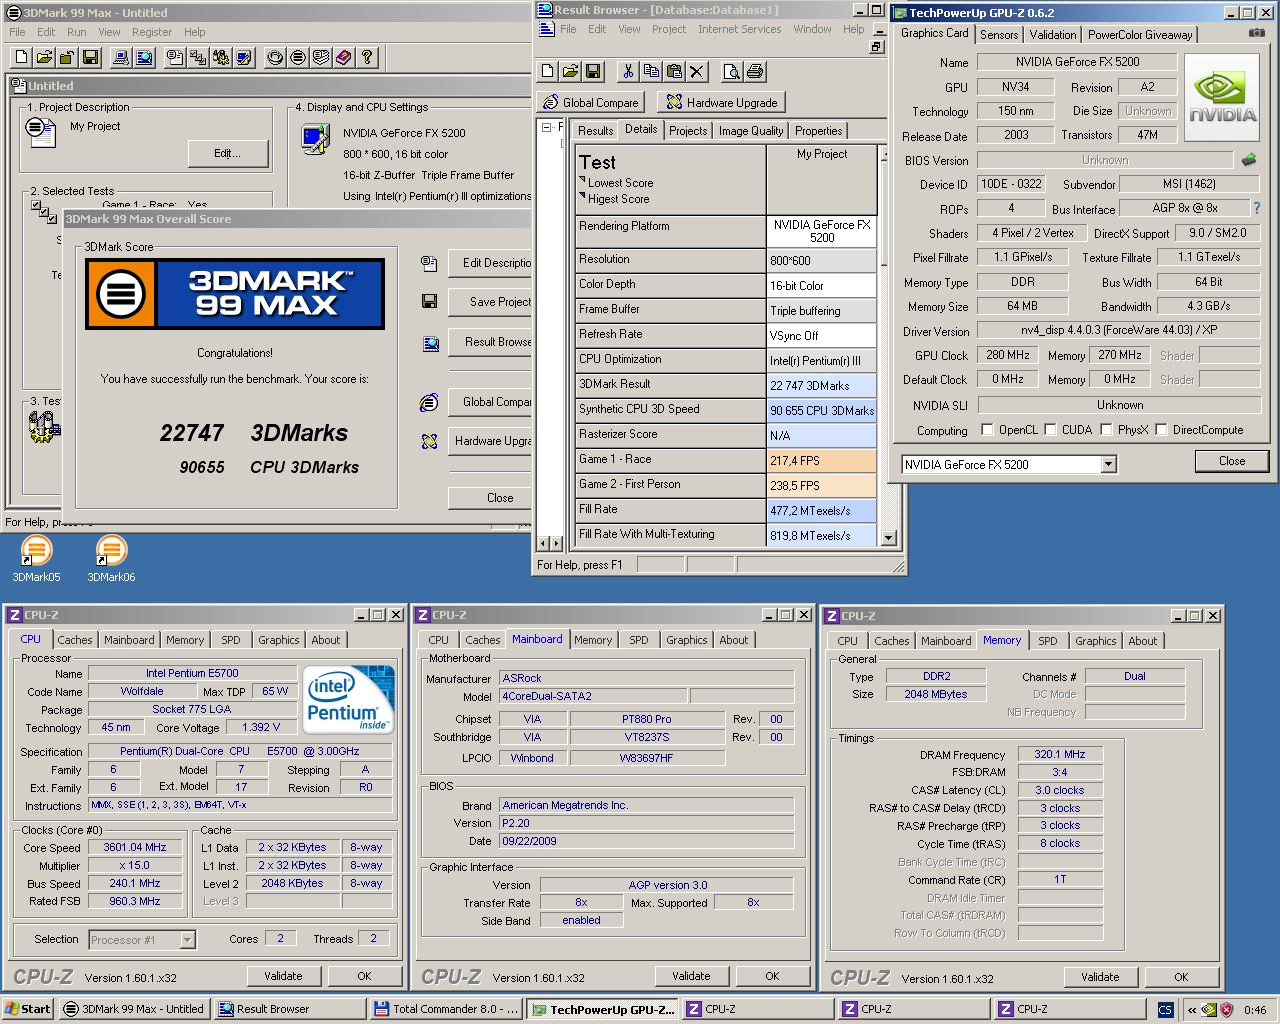Click the CD disc icon in 3DMark toolbar

pyautogui.click(x=275, y=57)
